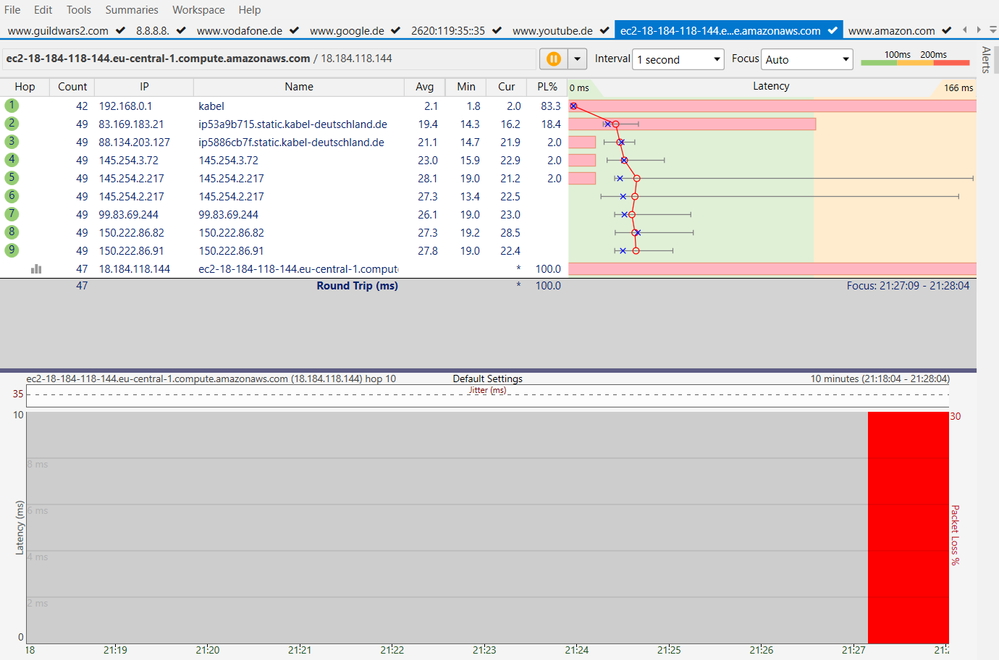Click the Jitter (ms) graph strip
This screenshot has height=660, width=999.
pyautogui.click(x=487, y=394)
